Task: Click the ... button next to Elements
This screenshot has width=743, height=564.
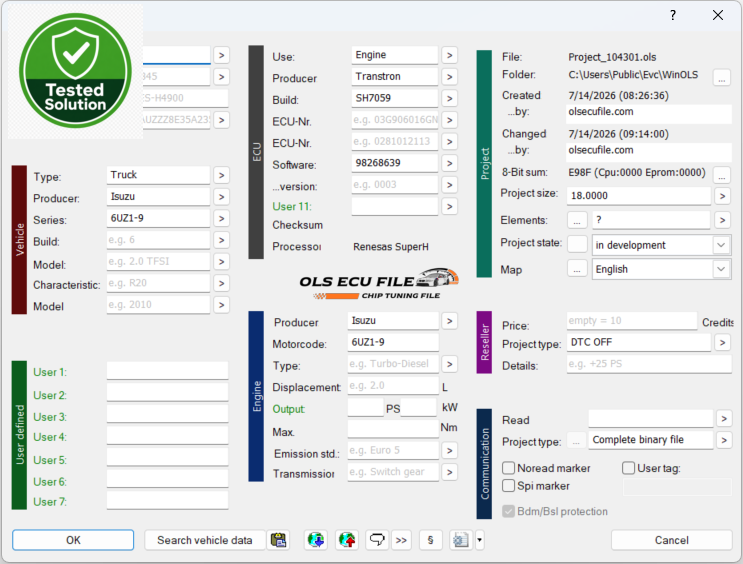Action: tap(577, 220)
